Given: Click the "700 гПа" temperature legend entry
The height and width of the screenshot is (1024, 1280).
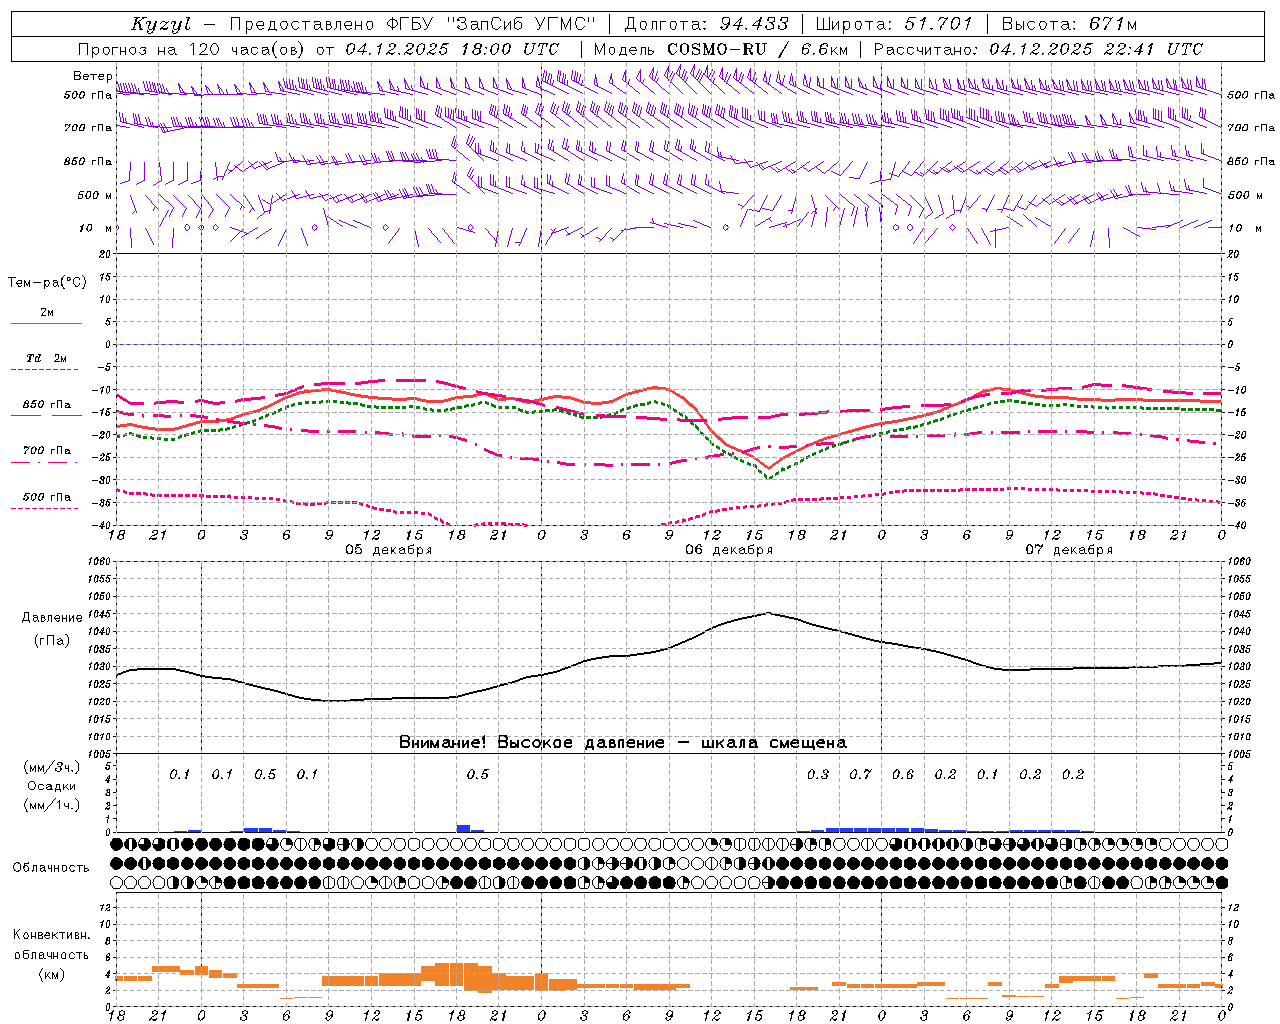Looking at the screenshot, I should tap(47, 451).
